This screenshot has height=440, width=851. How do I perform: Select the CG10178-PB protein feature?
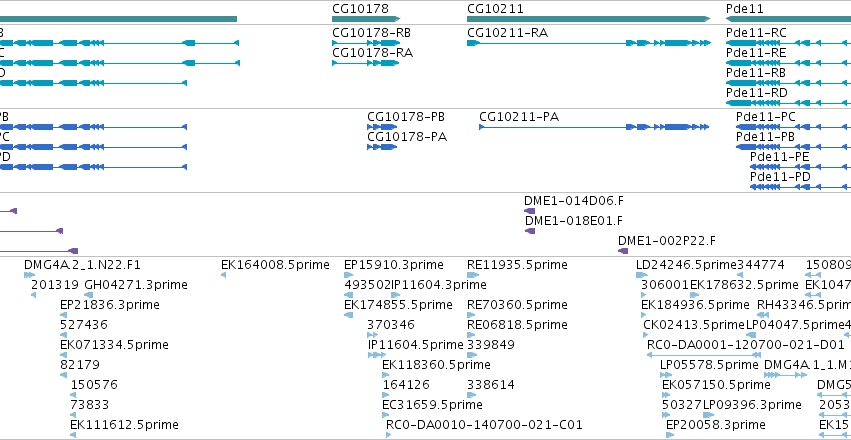[x=382, y=127]
